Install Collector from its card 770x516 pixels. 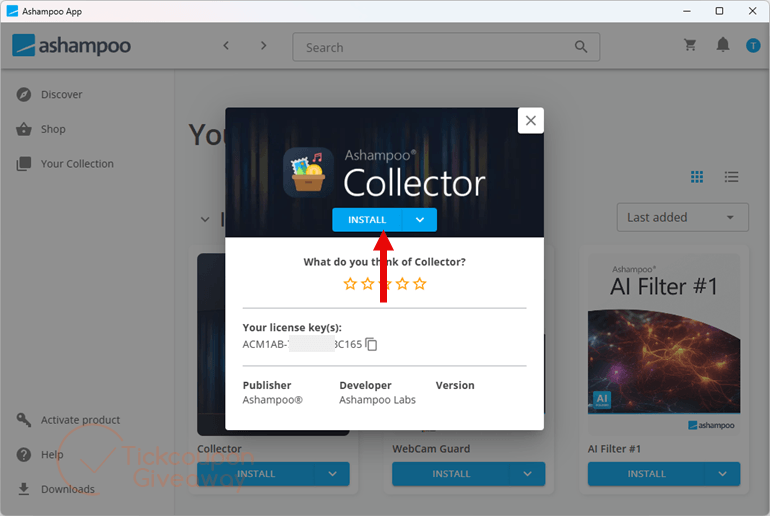pos(256,474)
